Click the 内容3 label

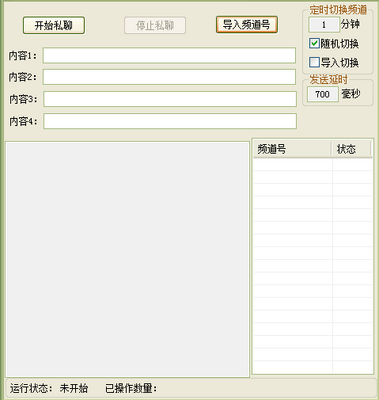(23, 99)
